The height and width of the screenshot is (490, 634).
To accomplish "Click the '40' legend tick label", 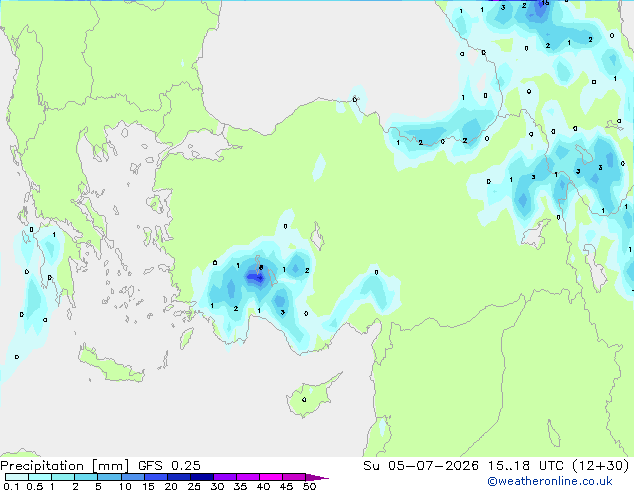I will 263,486.
